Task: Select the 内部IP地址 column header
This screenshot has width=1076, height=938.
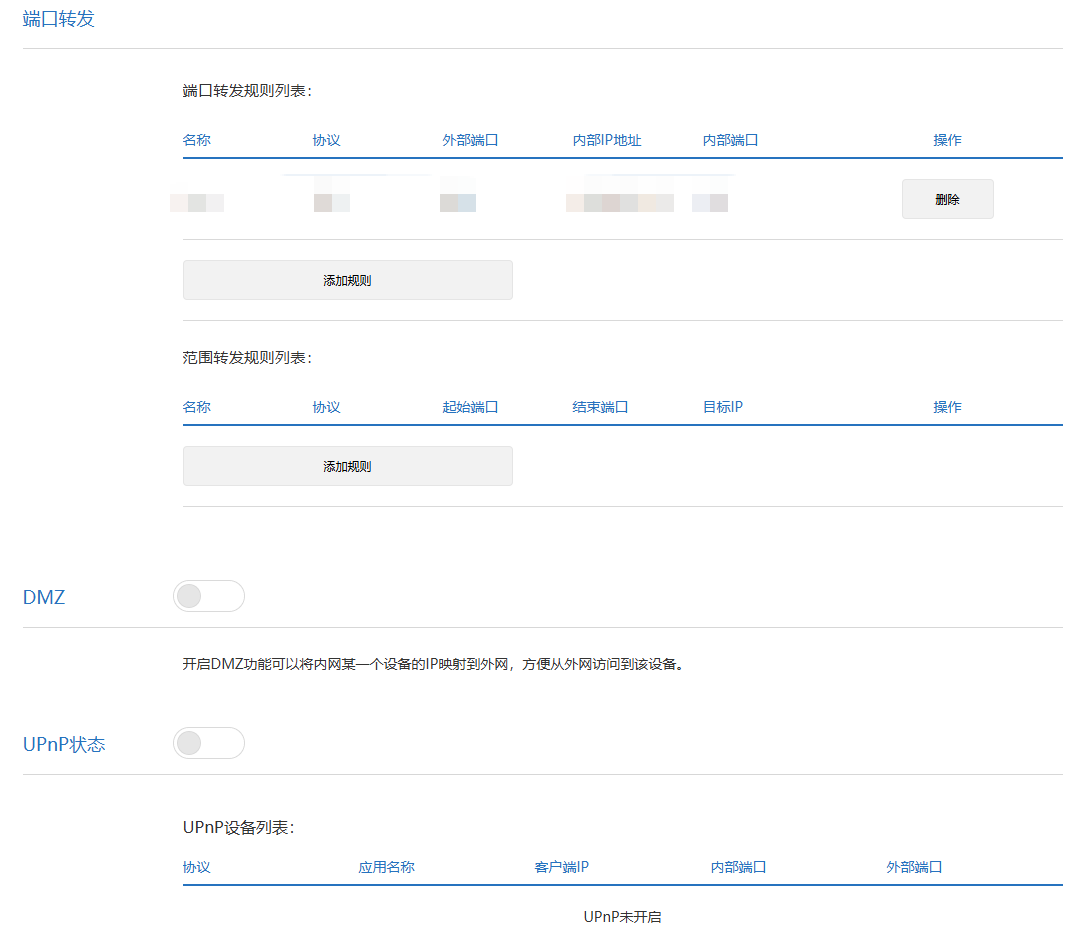Action: [x=606, y=140]
